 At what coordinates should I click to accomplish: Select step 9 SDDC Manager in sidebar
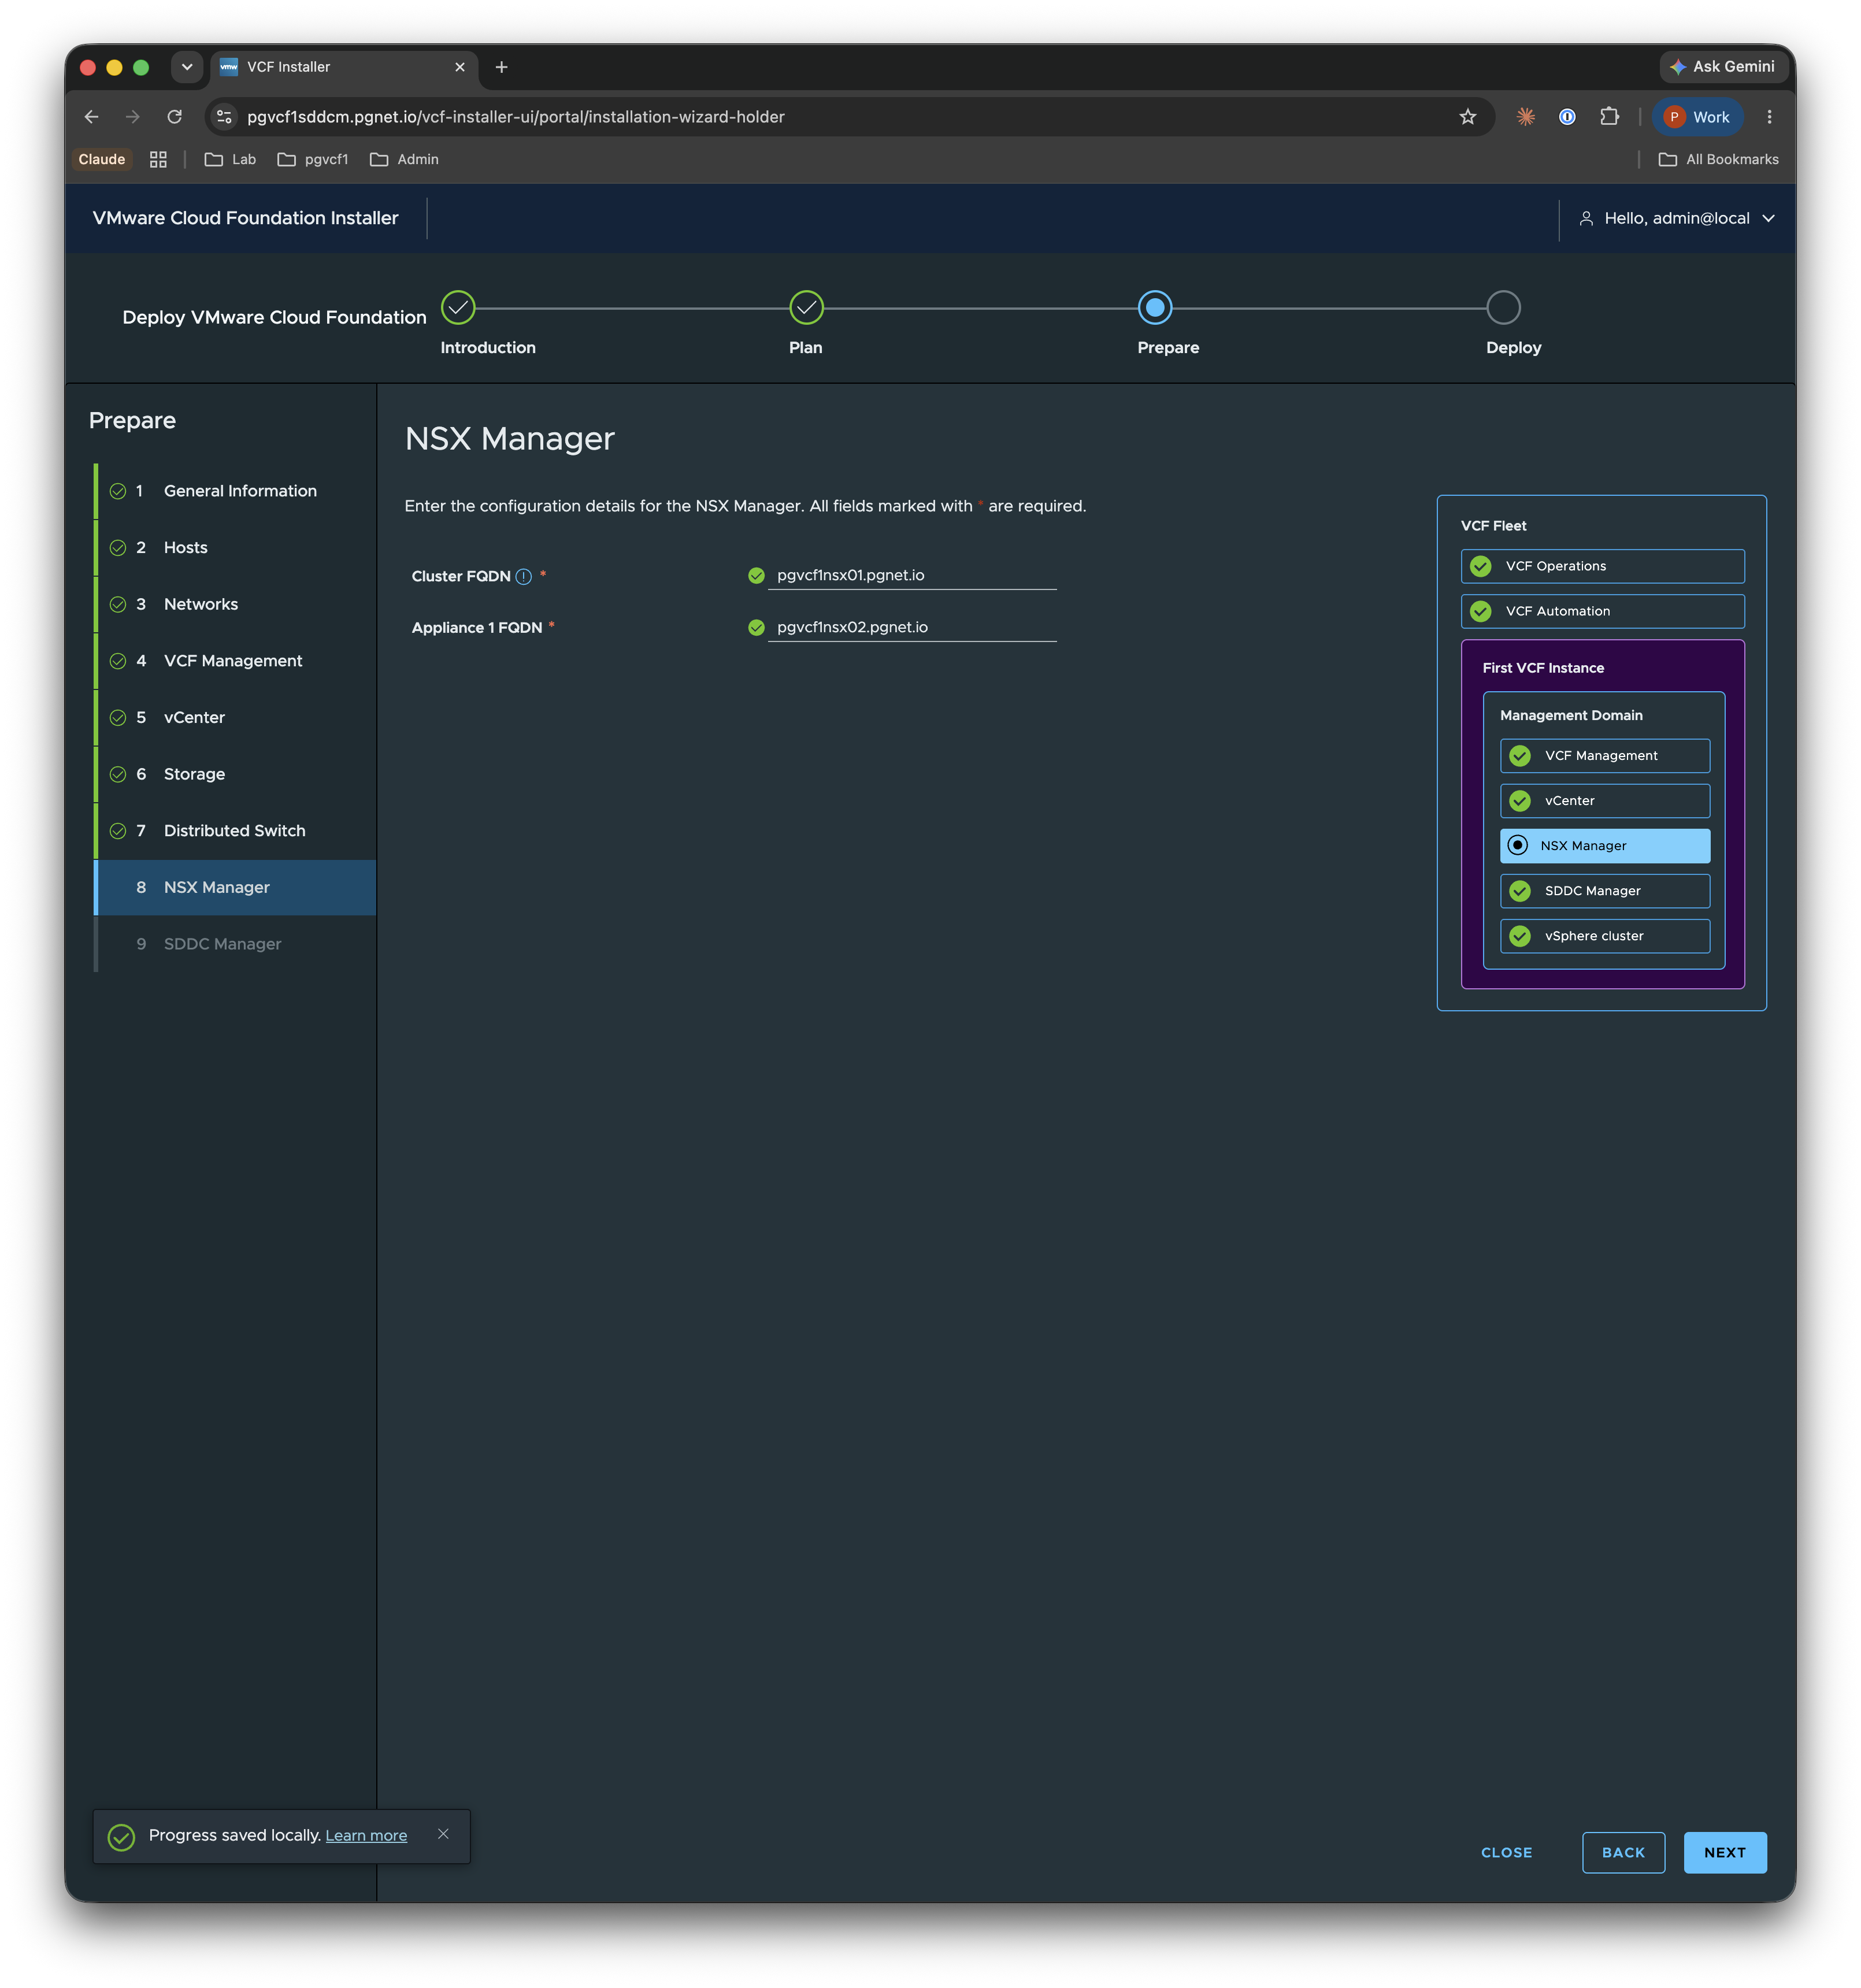coord(236,944)
